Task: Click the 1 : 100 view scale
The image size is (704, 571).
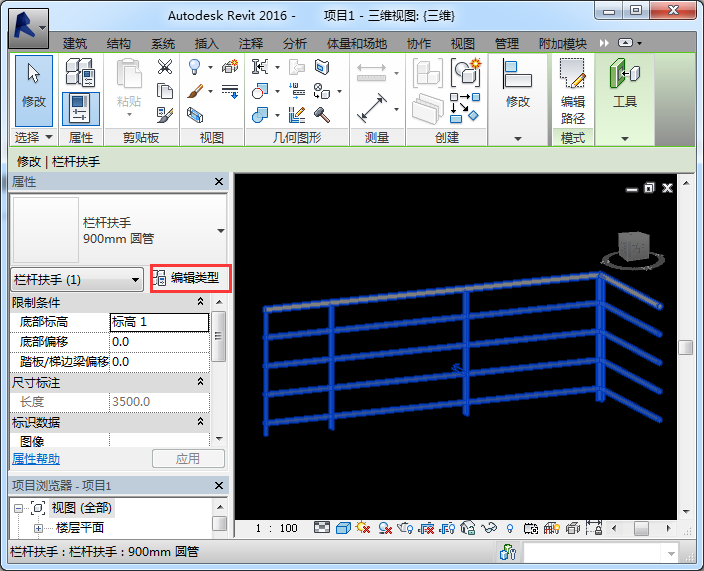Action: [277, 528]
